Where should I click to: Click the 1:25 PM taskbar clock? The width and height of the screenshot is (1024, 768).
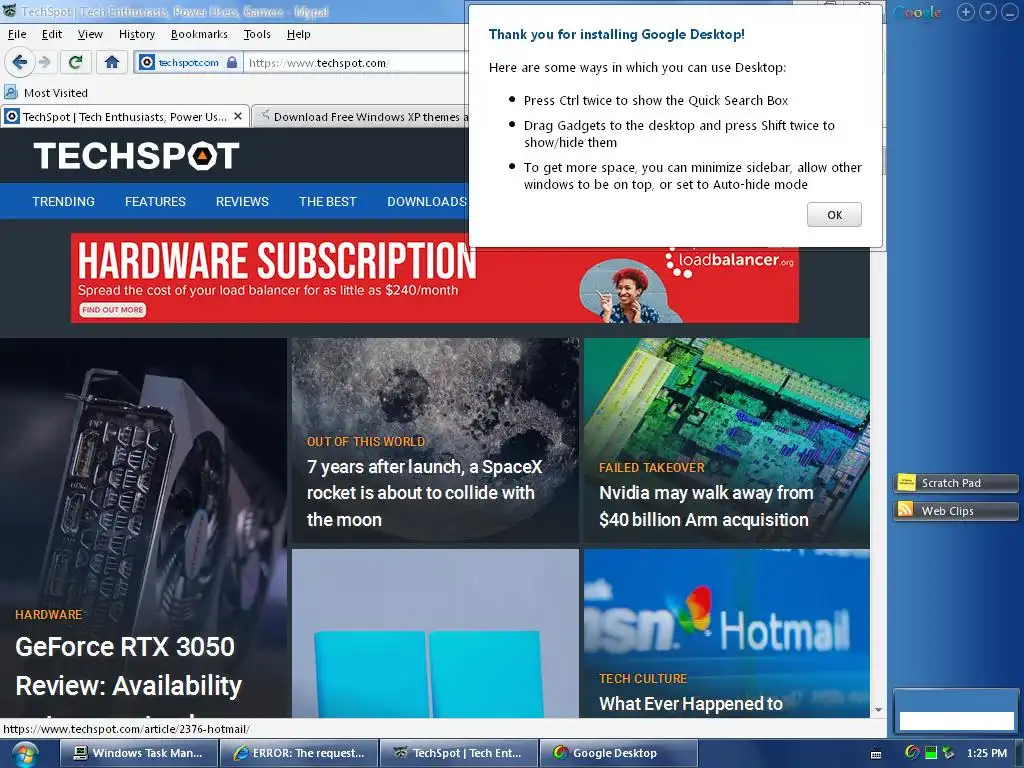(986, 753)
